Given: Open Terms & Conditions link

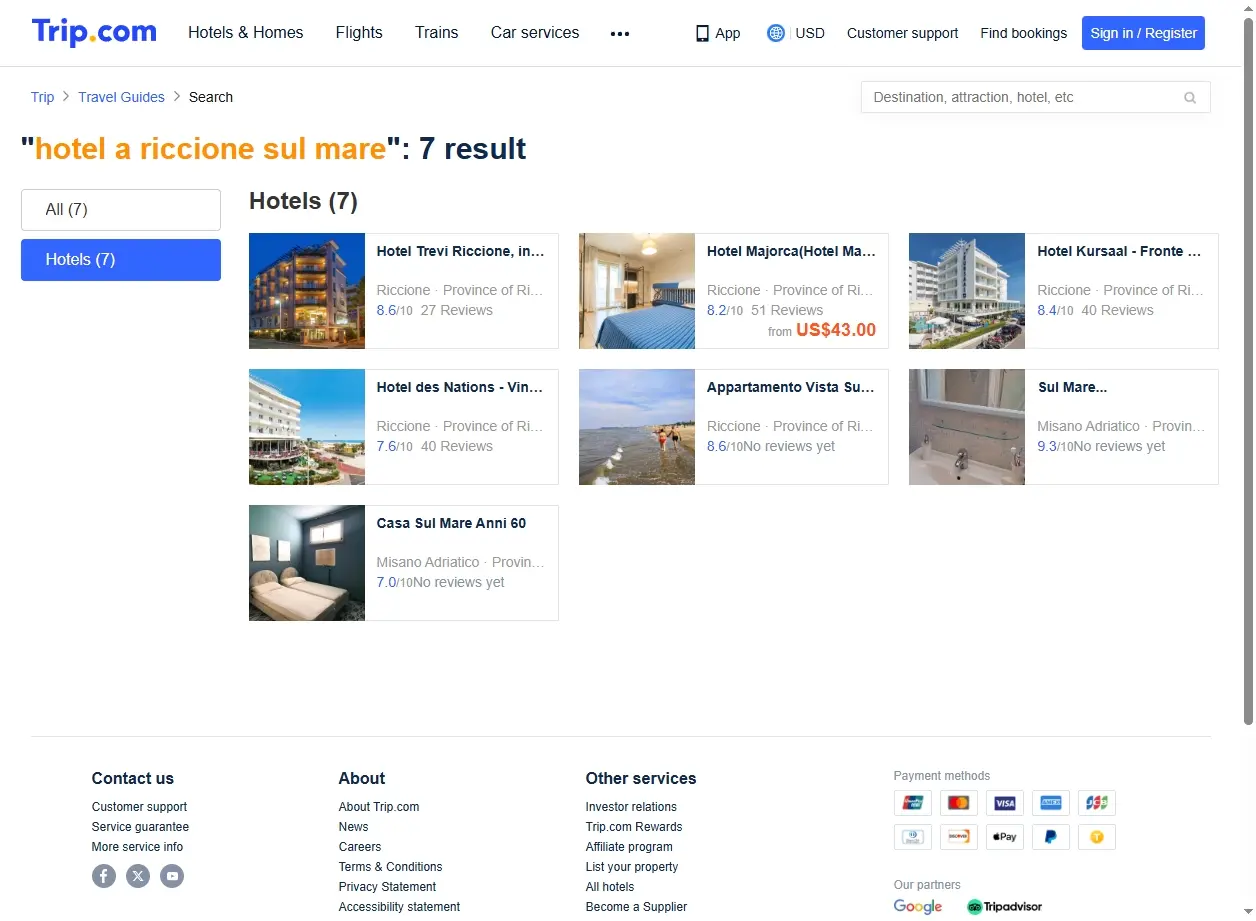Looking at the screenshot, I should pyautogui.click(x=390, y=867).
